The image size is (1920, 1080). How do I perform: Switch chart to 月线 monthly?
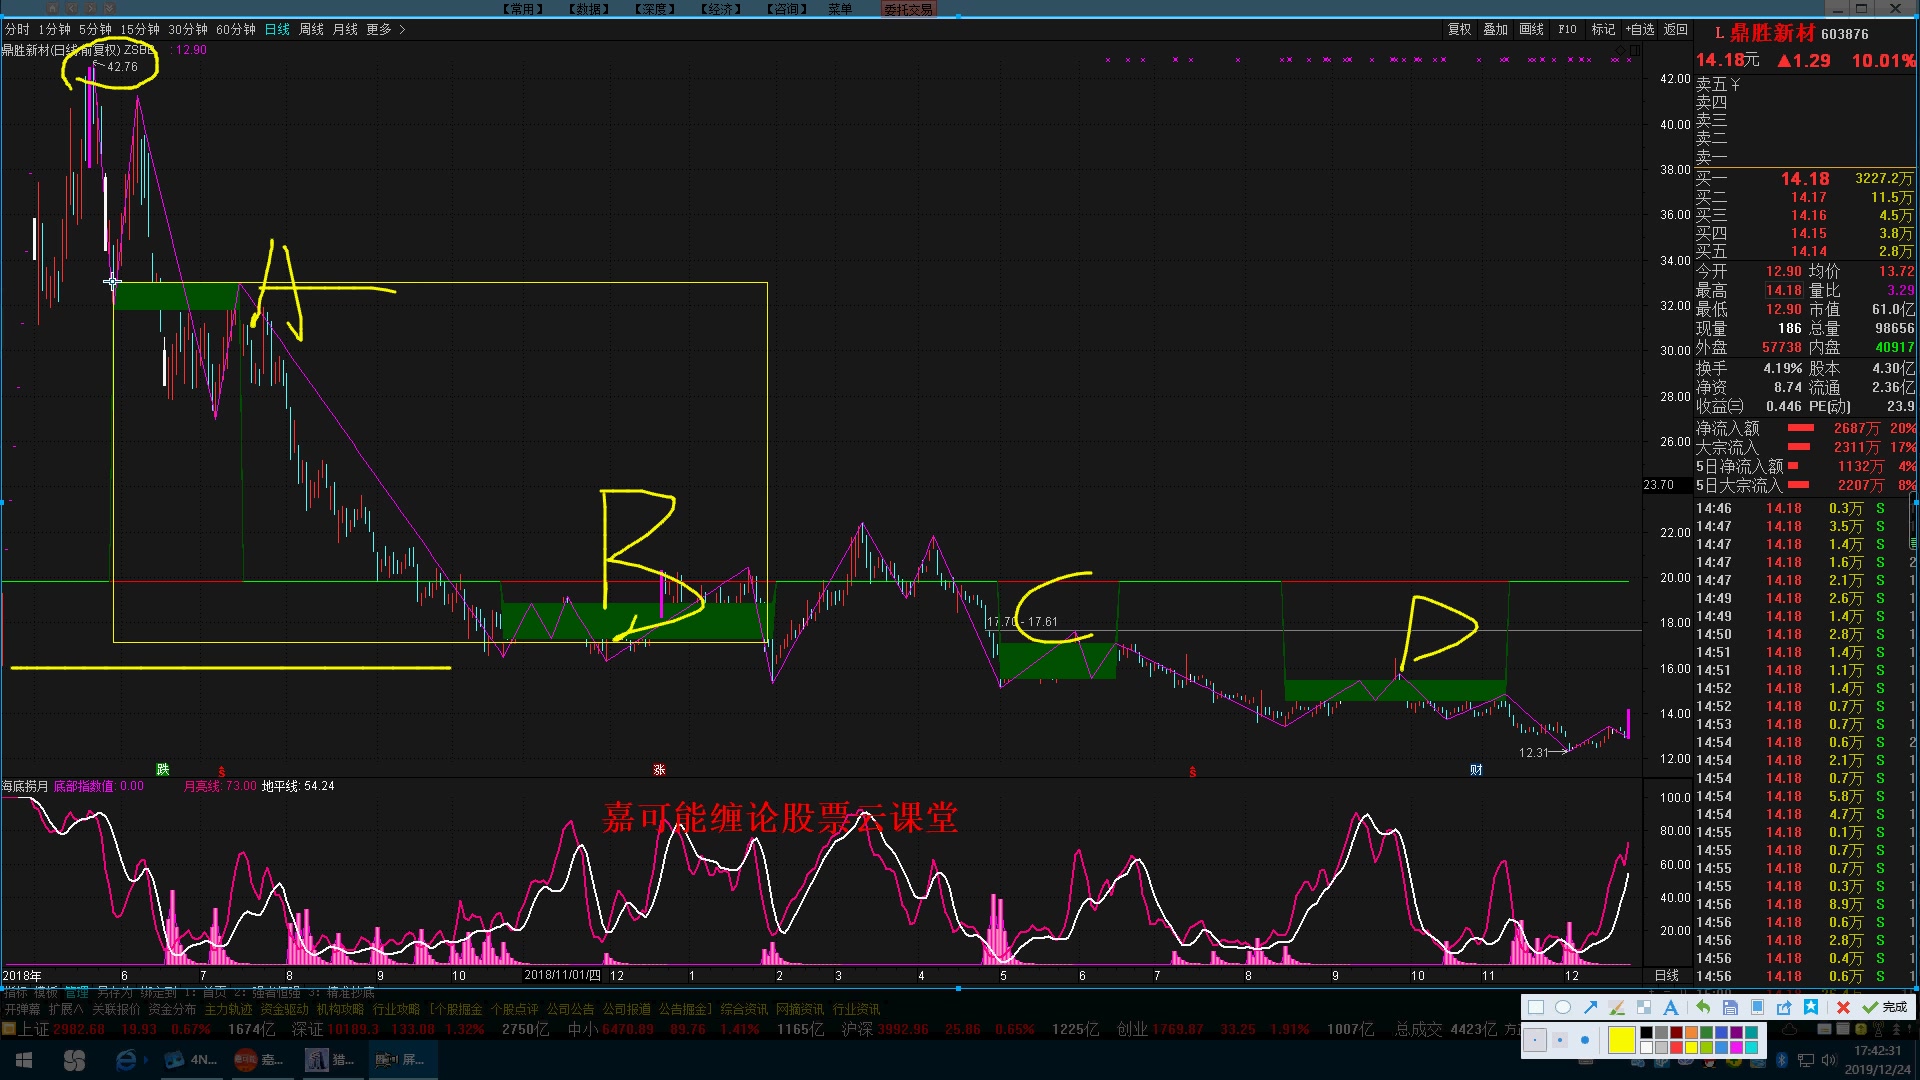click(x=345, y=29)
